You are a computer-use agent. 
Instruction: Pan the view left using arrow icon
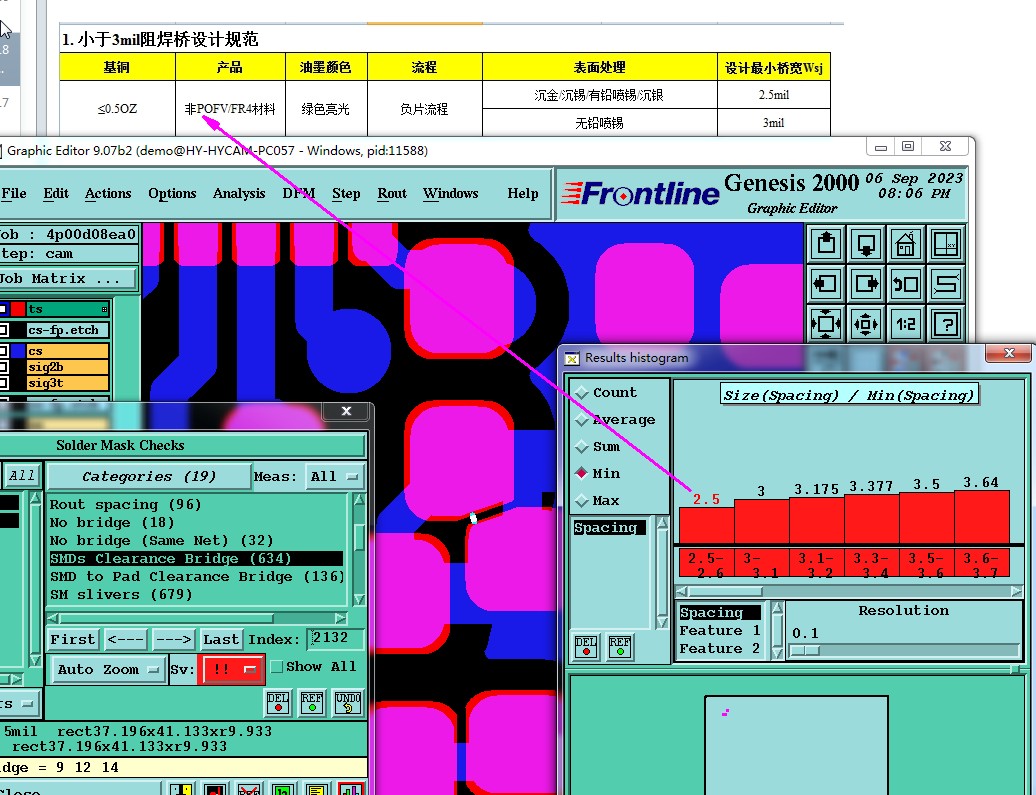(x=826, y=284)
